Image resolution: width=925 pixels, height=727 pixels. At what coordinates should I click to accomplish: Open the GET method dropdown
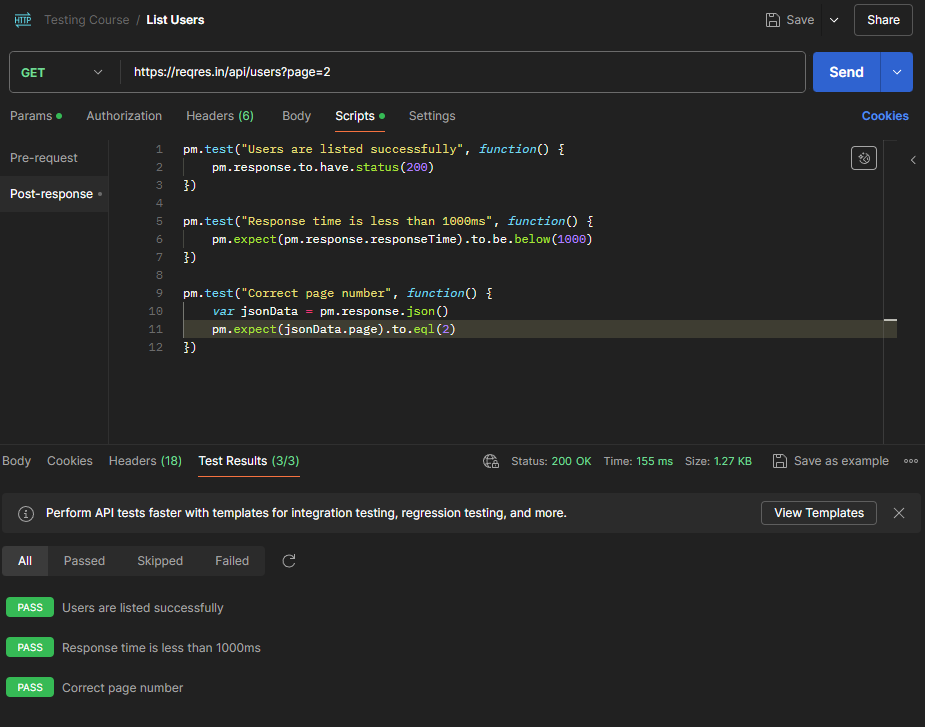(x=62, y=72)
